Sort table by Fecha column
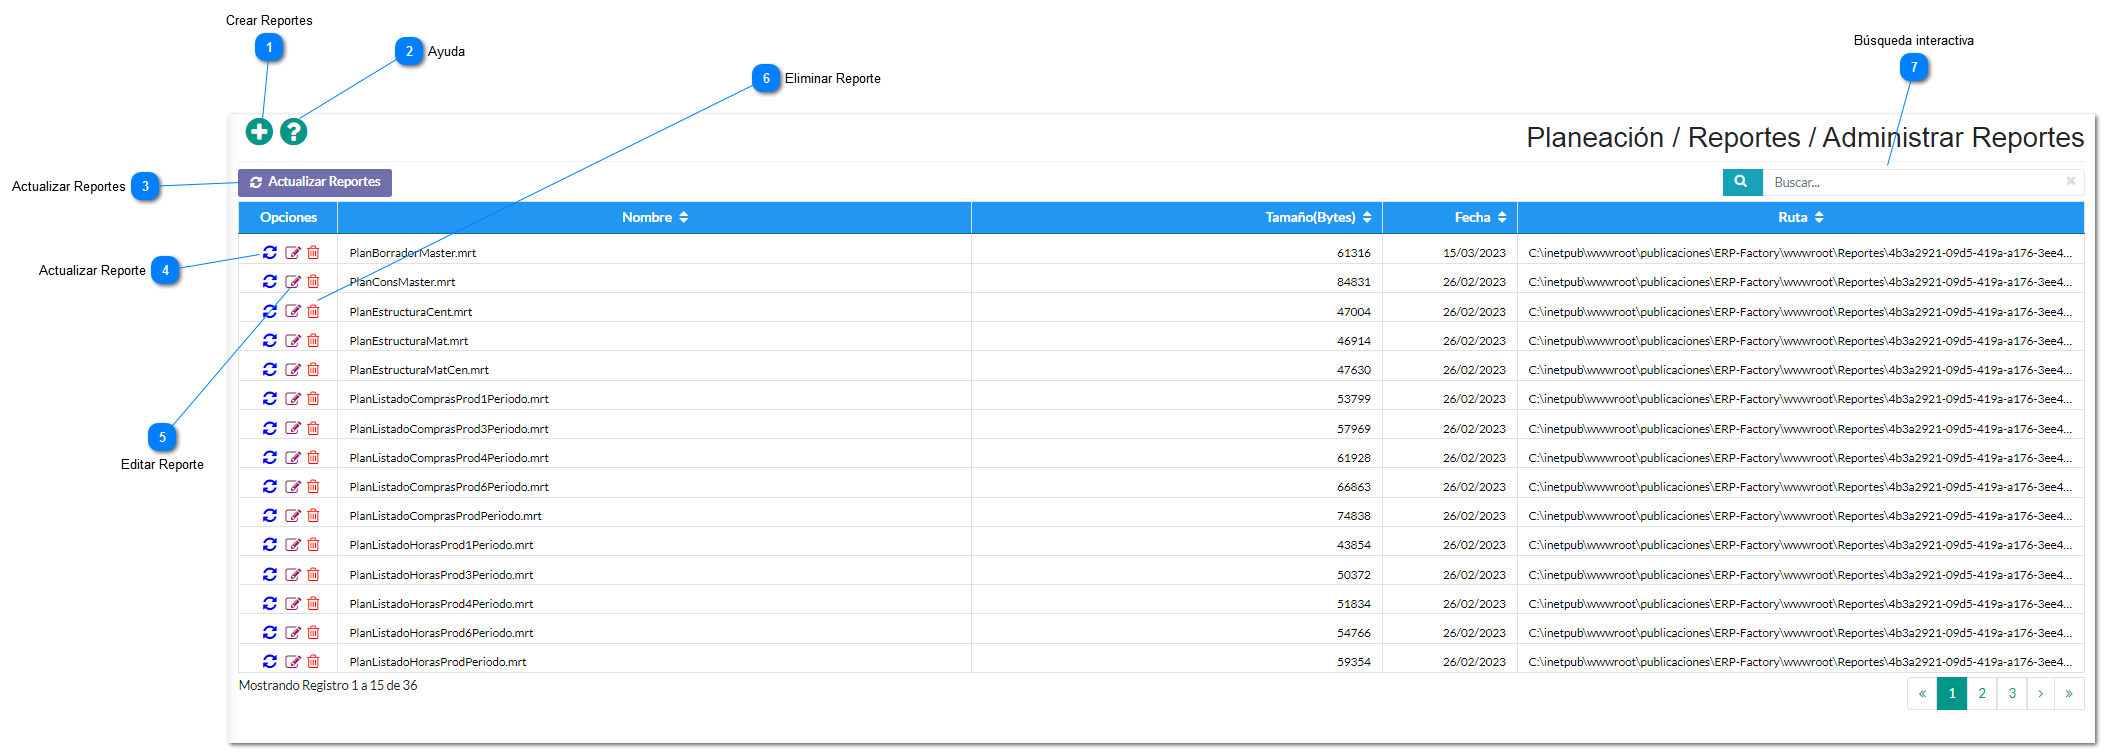The height and width of the screenshot is (752, 2104). [x=1450, y=217]
